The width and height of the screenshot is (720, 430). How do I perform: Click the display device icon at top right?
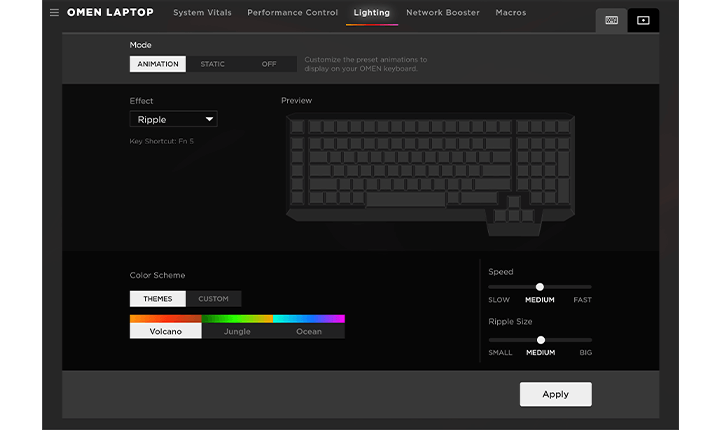click(x=643, y=20)
